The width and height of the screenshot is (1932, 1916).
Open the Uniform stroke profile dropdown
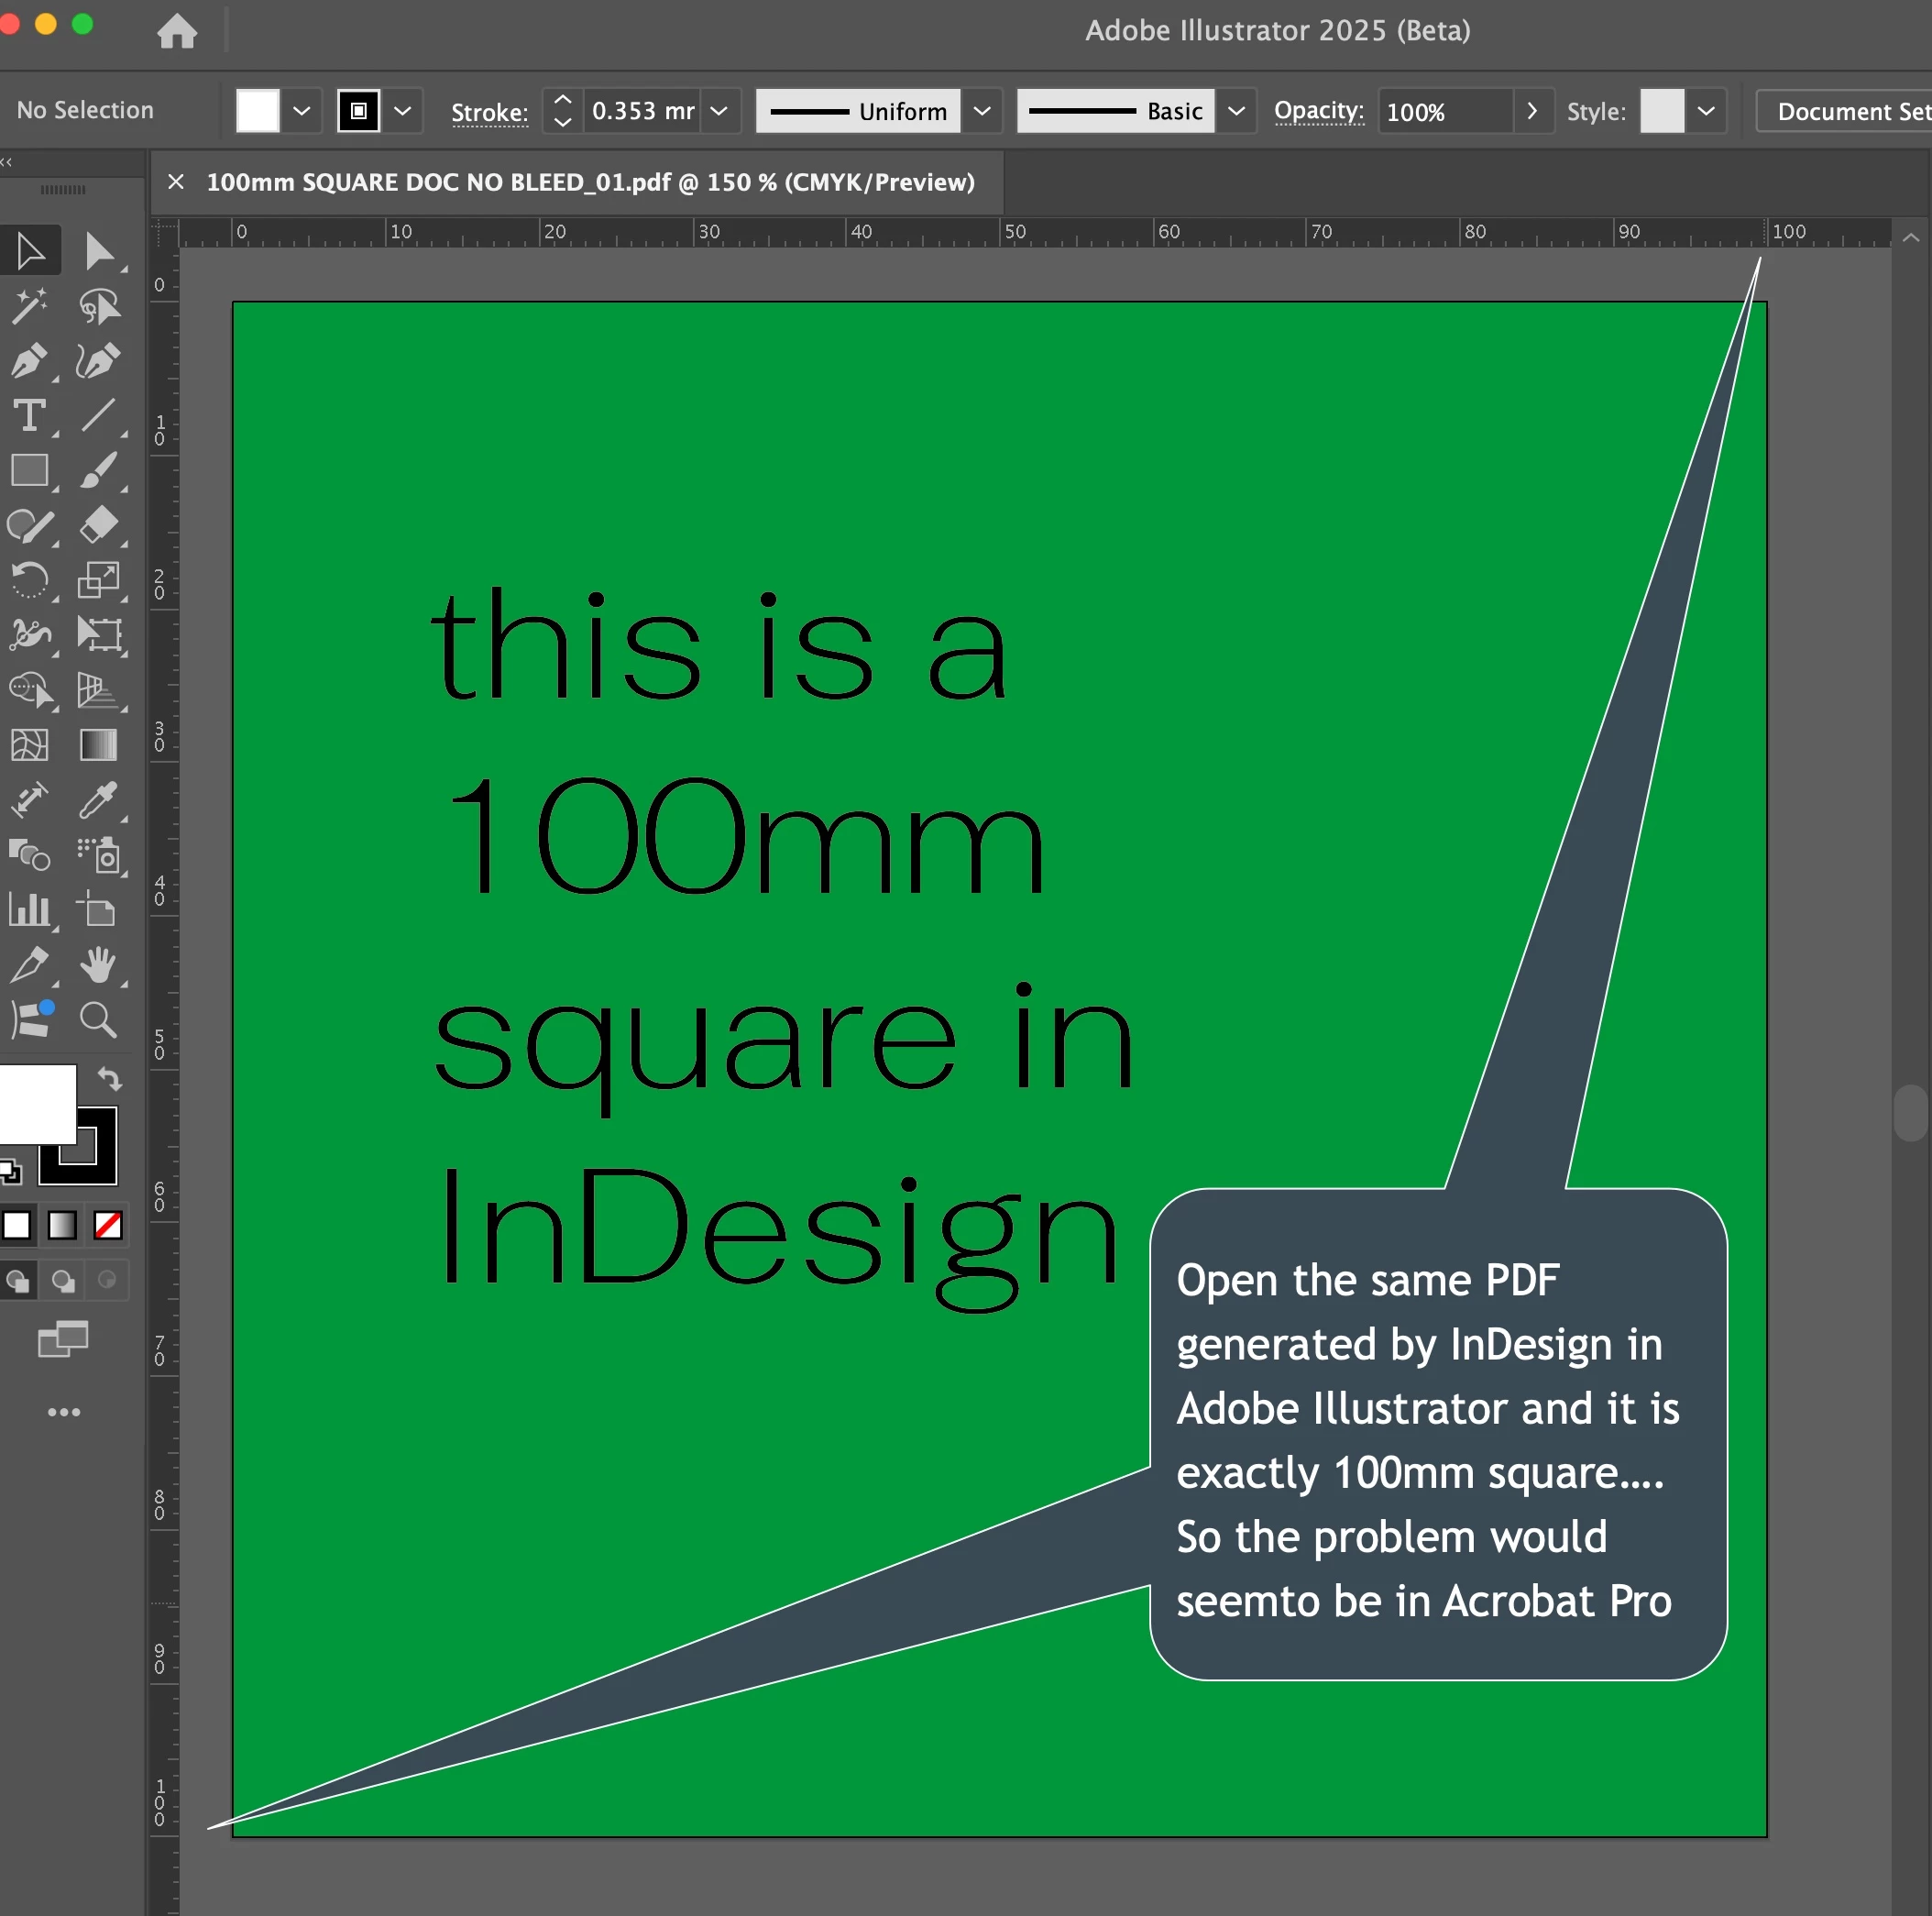tap(982, 111)
